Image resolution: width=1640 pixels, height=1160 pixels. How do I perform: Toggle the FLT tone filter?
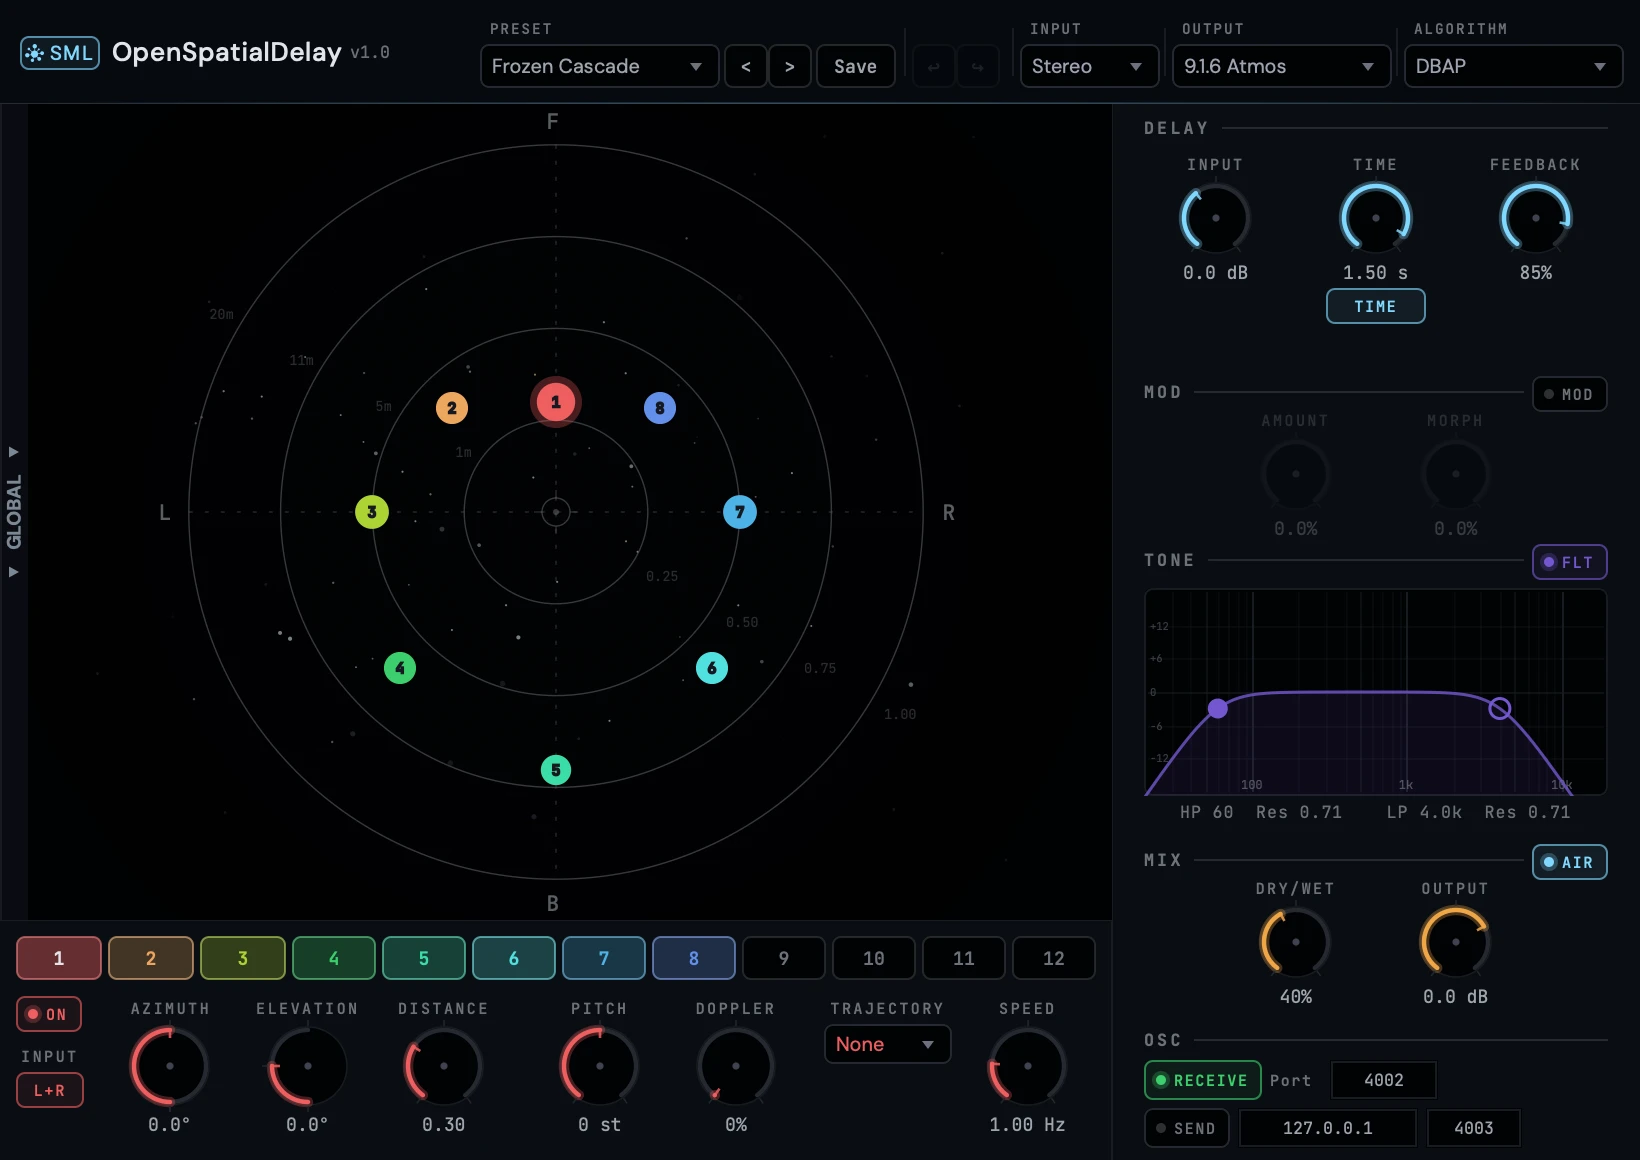1570,562
